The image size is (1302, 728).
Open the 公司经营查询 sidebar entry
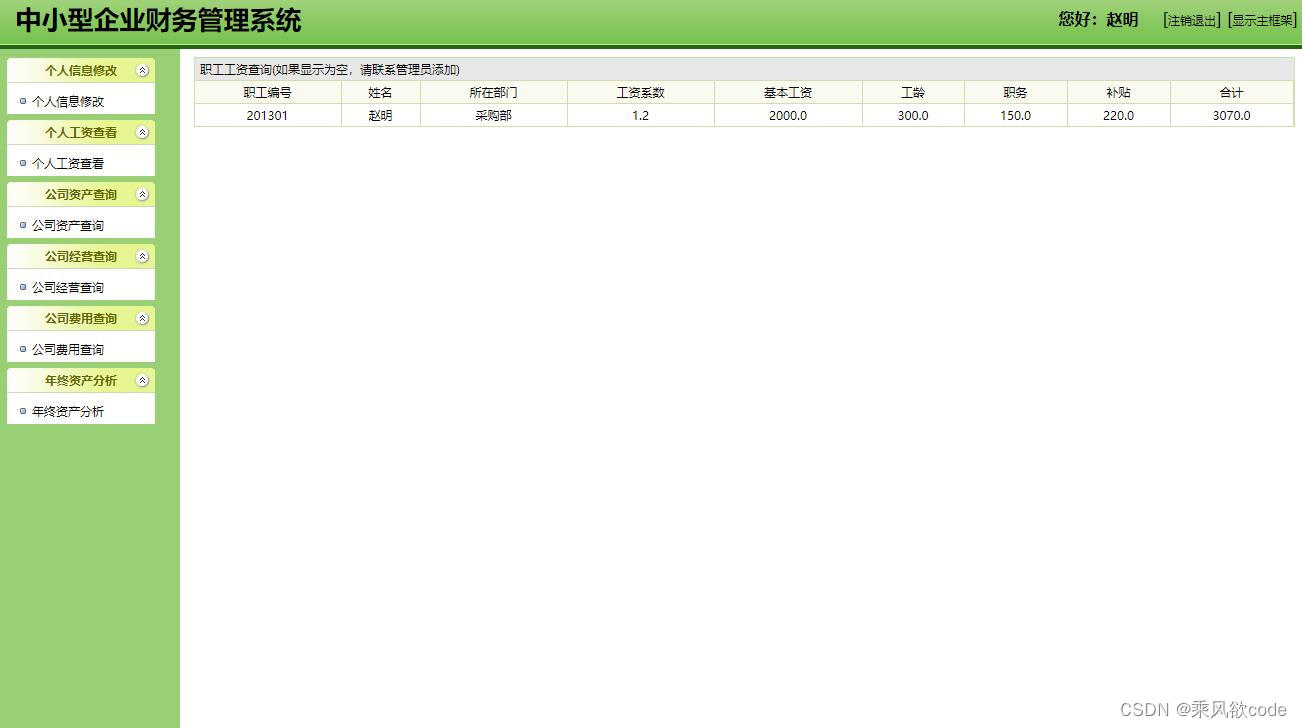(x=66, y=287)
